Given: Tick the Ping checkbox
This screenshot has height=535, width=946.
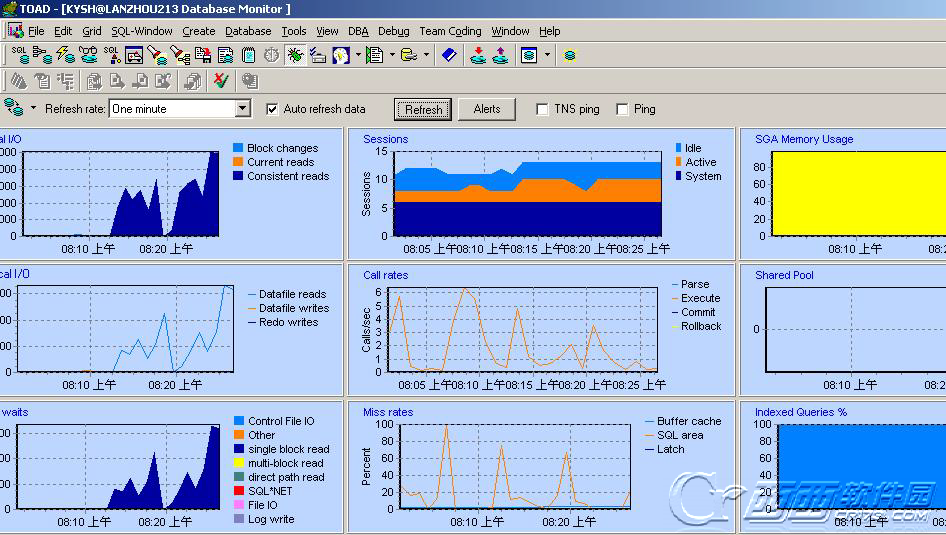Looking at the screenshot, I should (622, 109).
